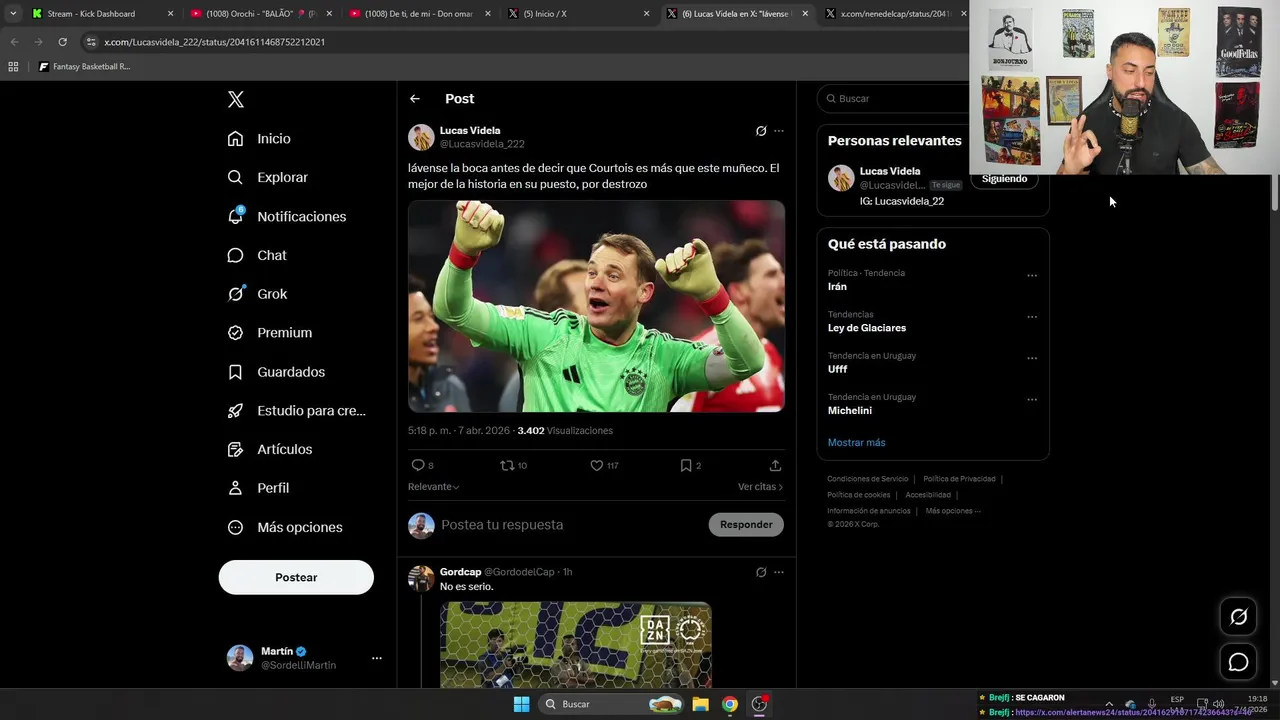Open Ver citas link
The width and height of the screenshot is (1280, 720).
[760, 487]
